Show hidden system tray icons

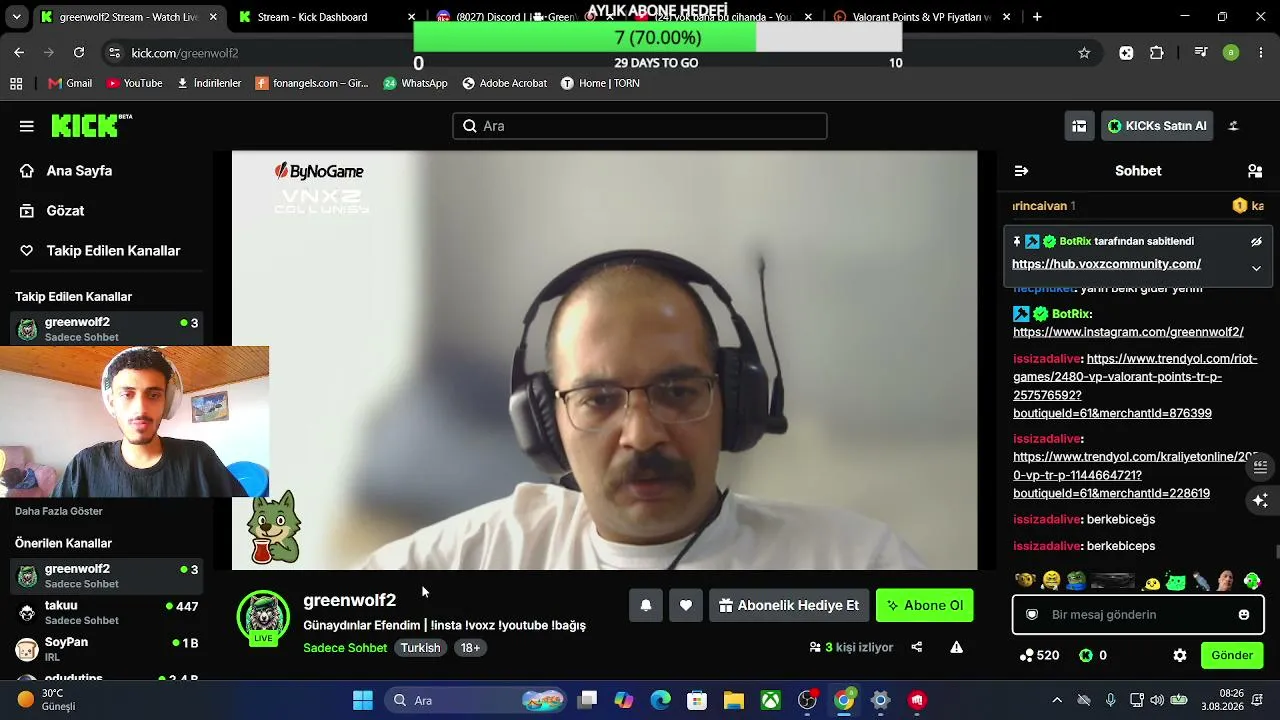pos(1057,700)
